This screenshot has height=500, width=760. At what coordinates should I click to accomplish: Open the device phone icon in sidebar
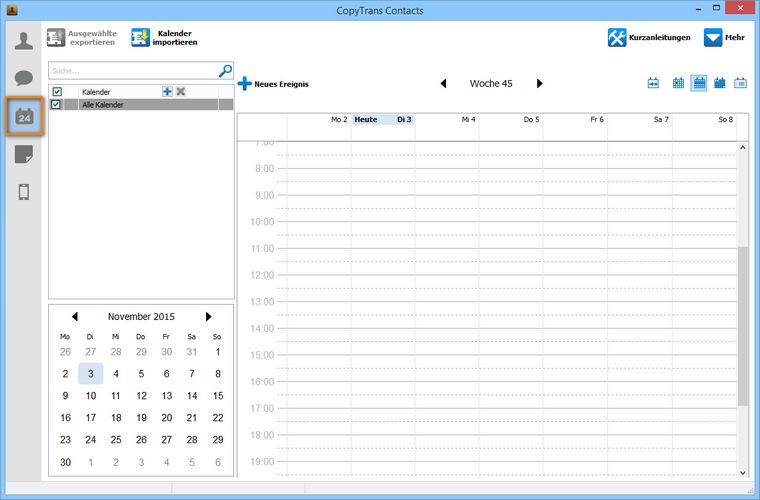pyautogui.click(x=24, y=192)
